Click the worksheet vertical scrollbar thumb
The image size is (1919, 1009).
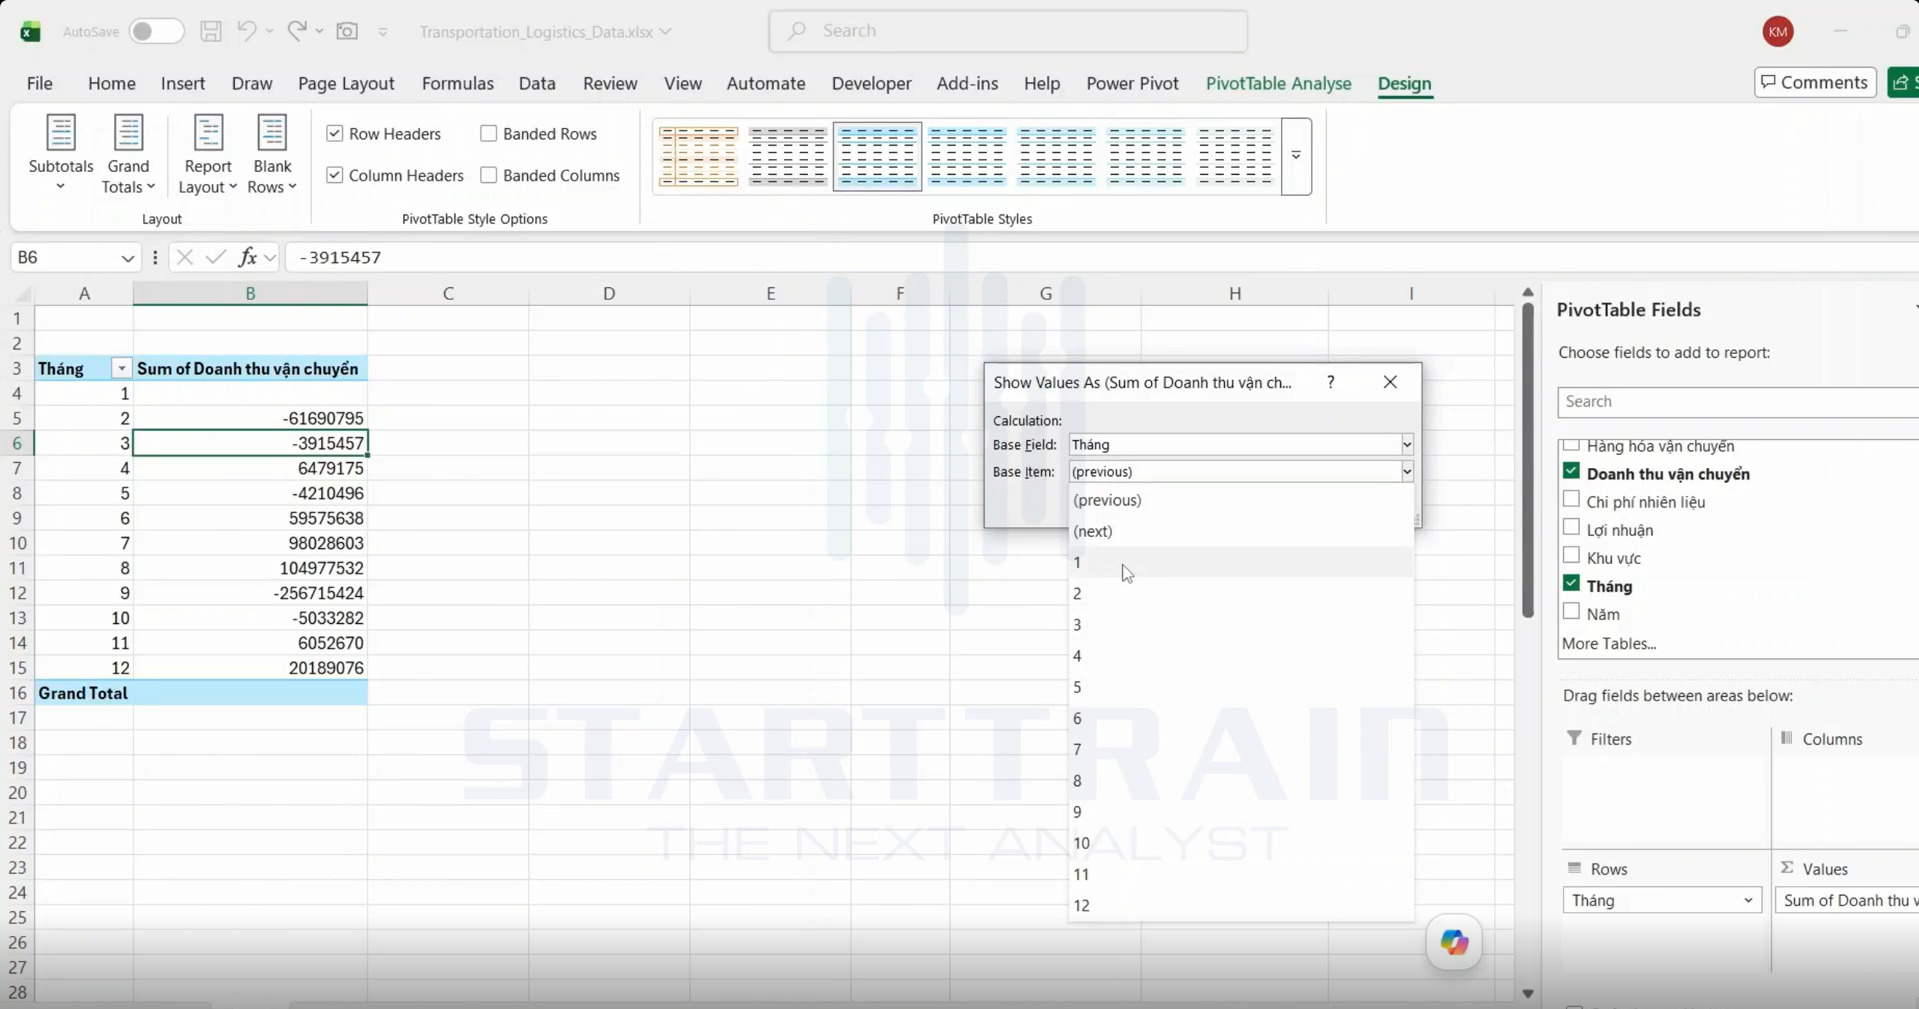point(1527,460)
